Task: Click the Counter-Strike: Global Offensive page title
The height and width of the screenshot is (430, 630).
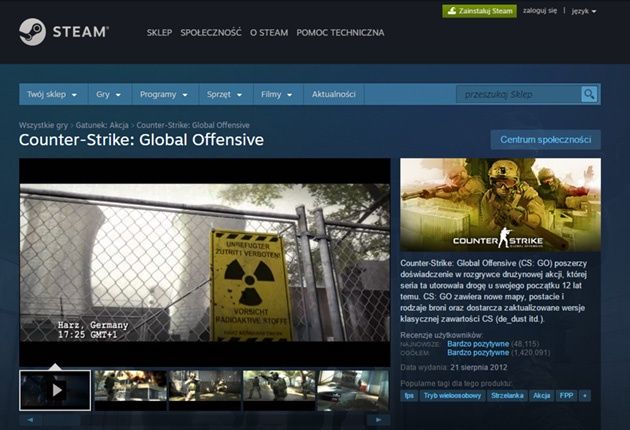Action: click(141, 140)
